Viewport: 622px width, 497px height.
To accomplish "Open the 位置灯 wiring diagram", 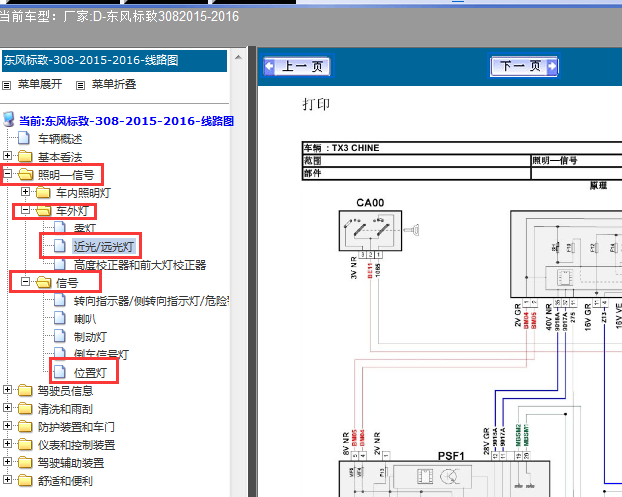I will tap(90, 373).
